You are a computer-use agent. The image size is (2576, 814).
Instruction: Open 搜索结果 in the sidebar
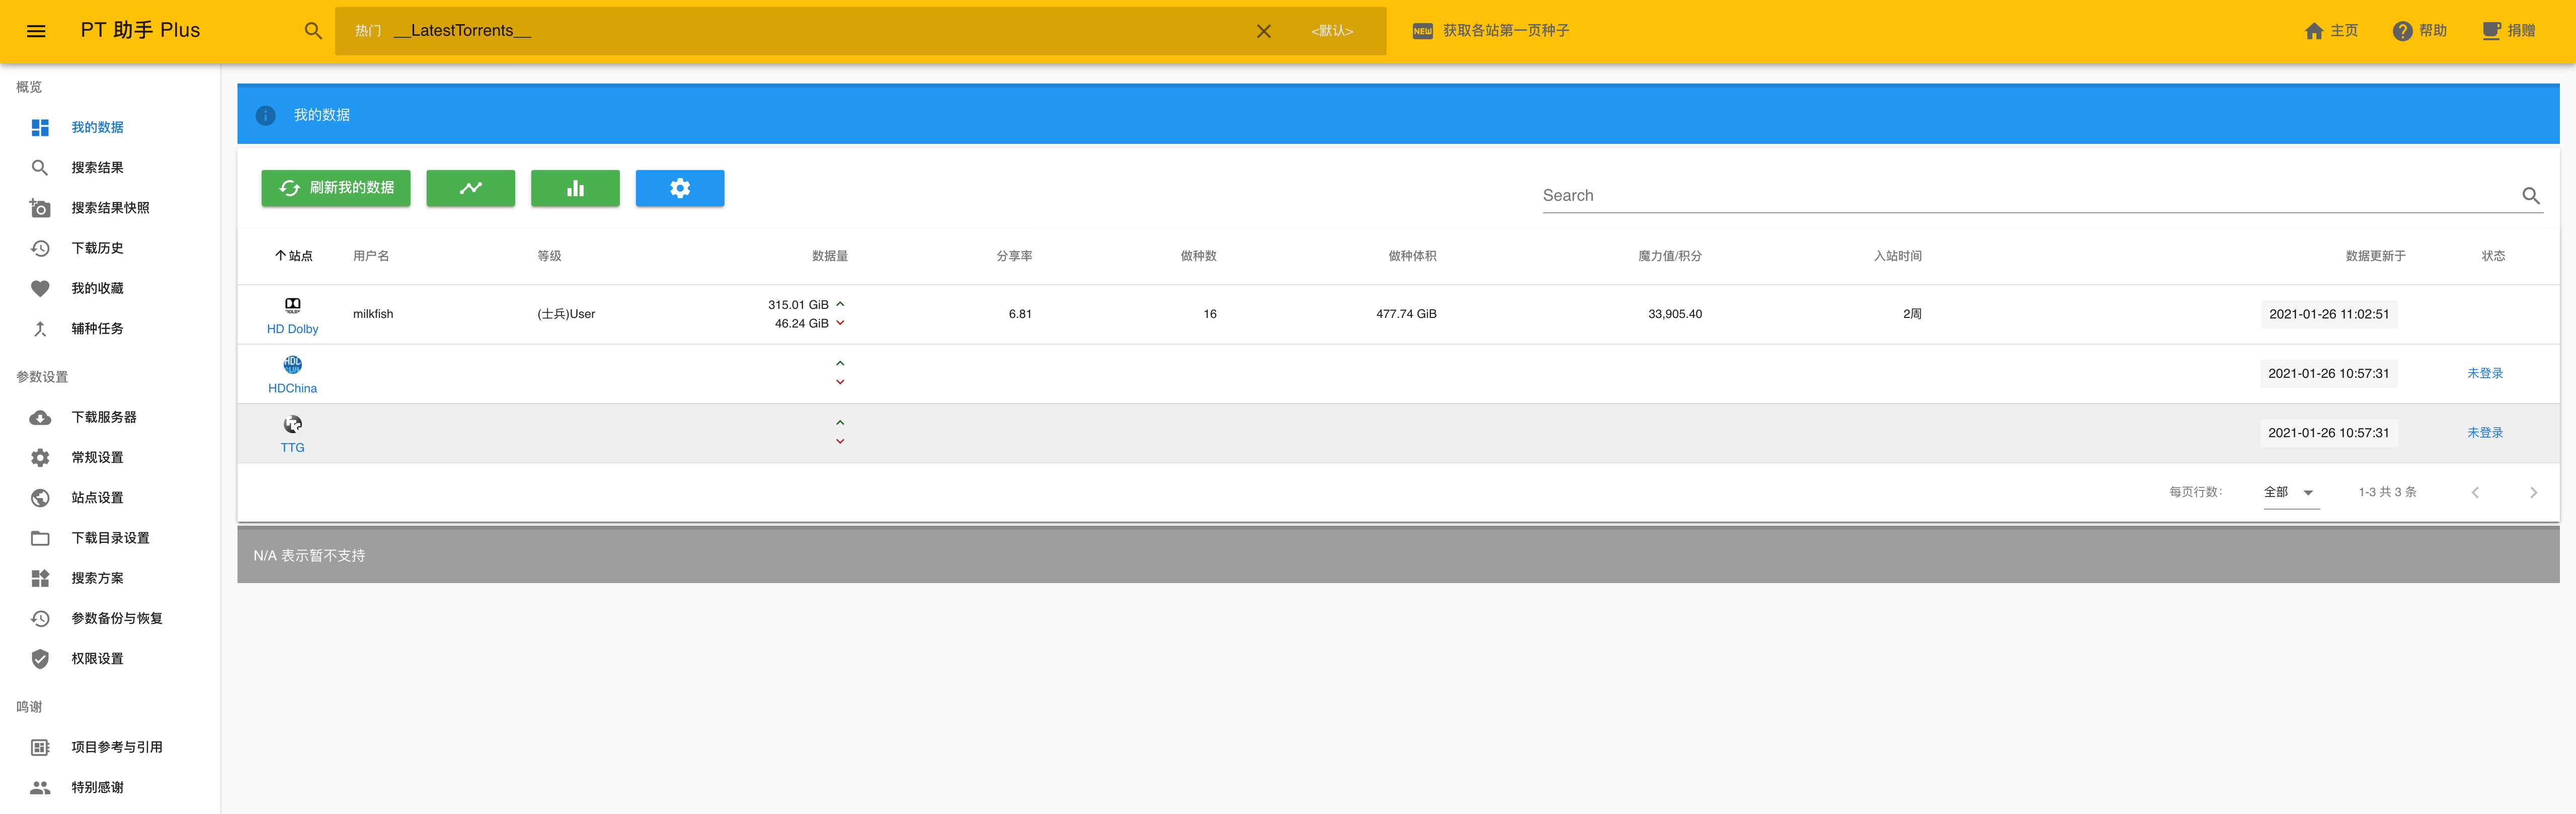pyautogui.click(x=97, y=168)
